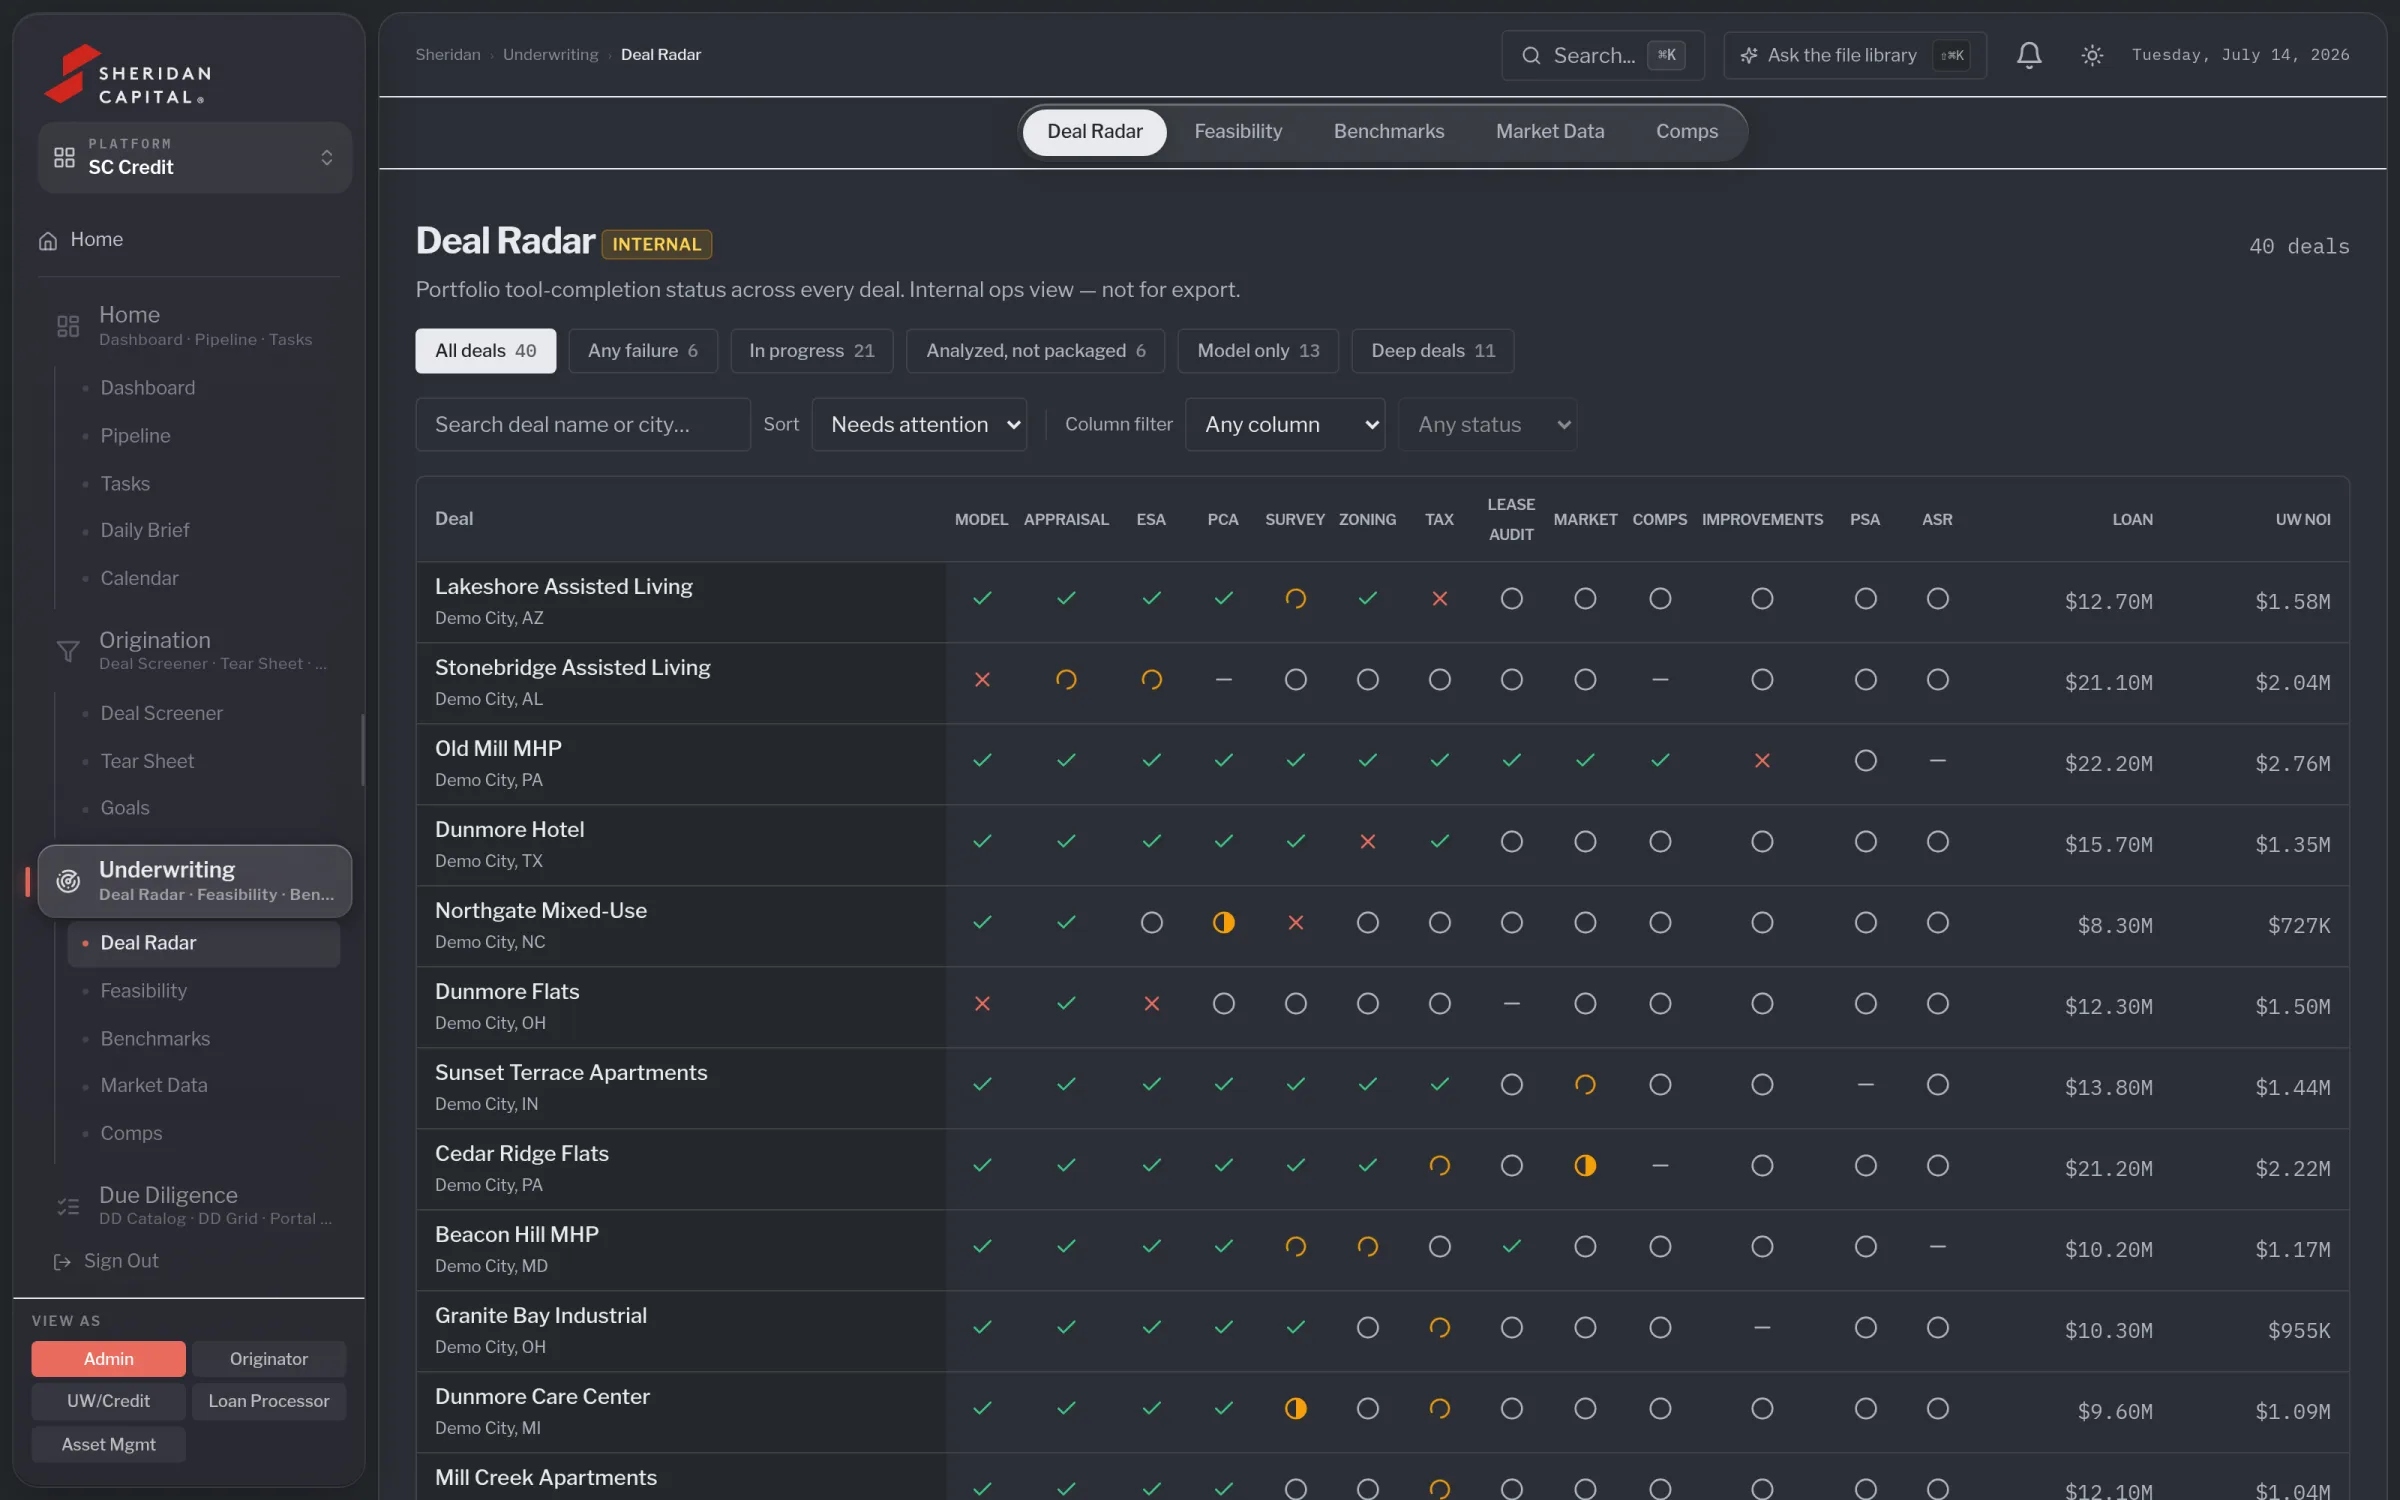
Task: Click the Due Diligence checklist icon
Action: pos(67,1206)
